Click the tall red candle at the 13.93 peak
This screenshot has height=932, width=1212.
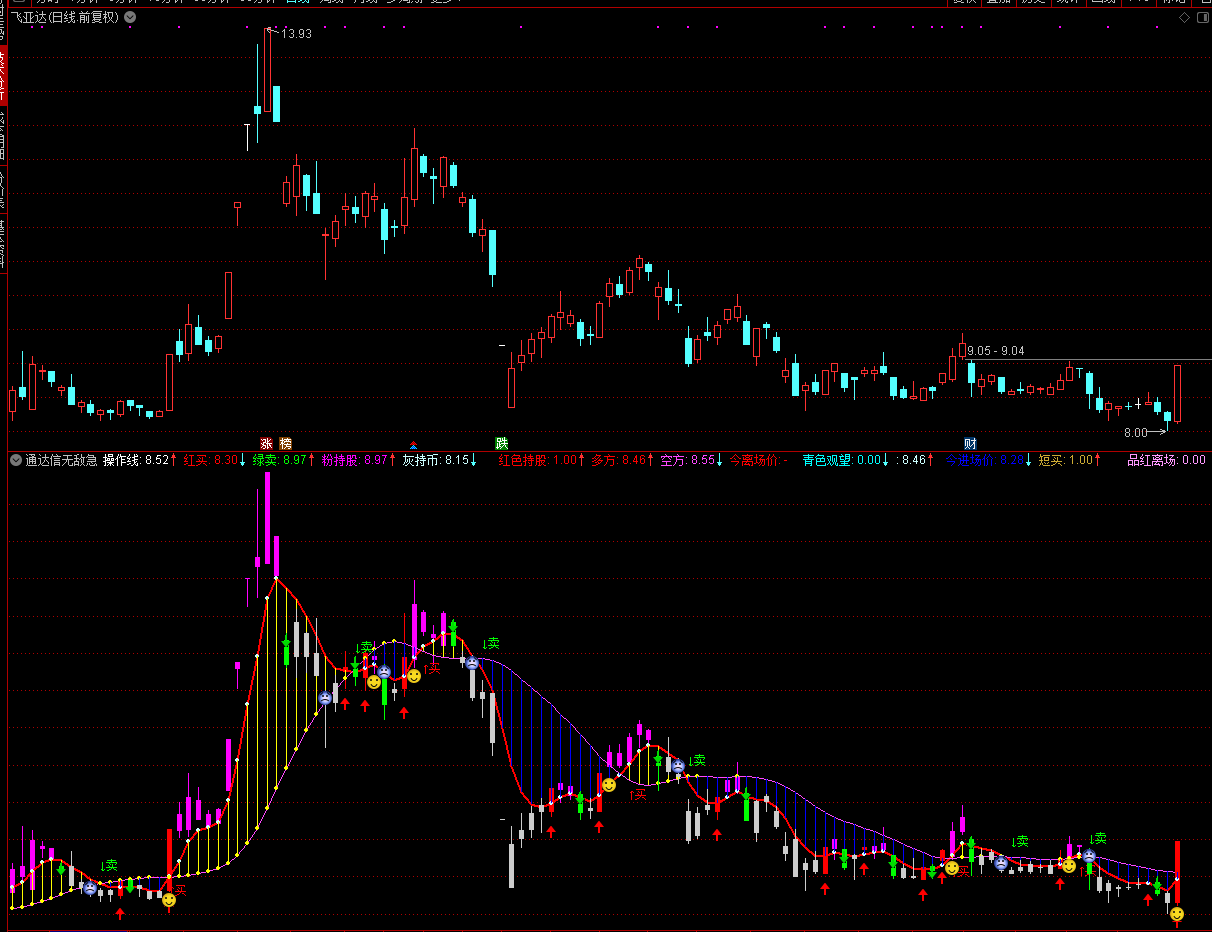point(267,70)
